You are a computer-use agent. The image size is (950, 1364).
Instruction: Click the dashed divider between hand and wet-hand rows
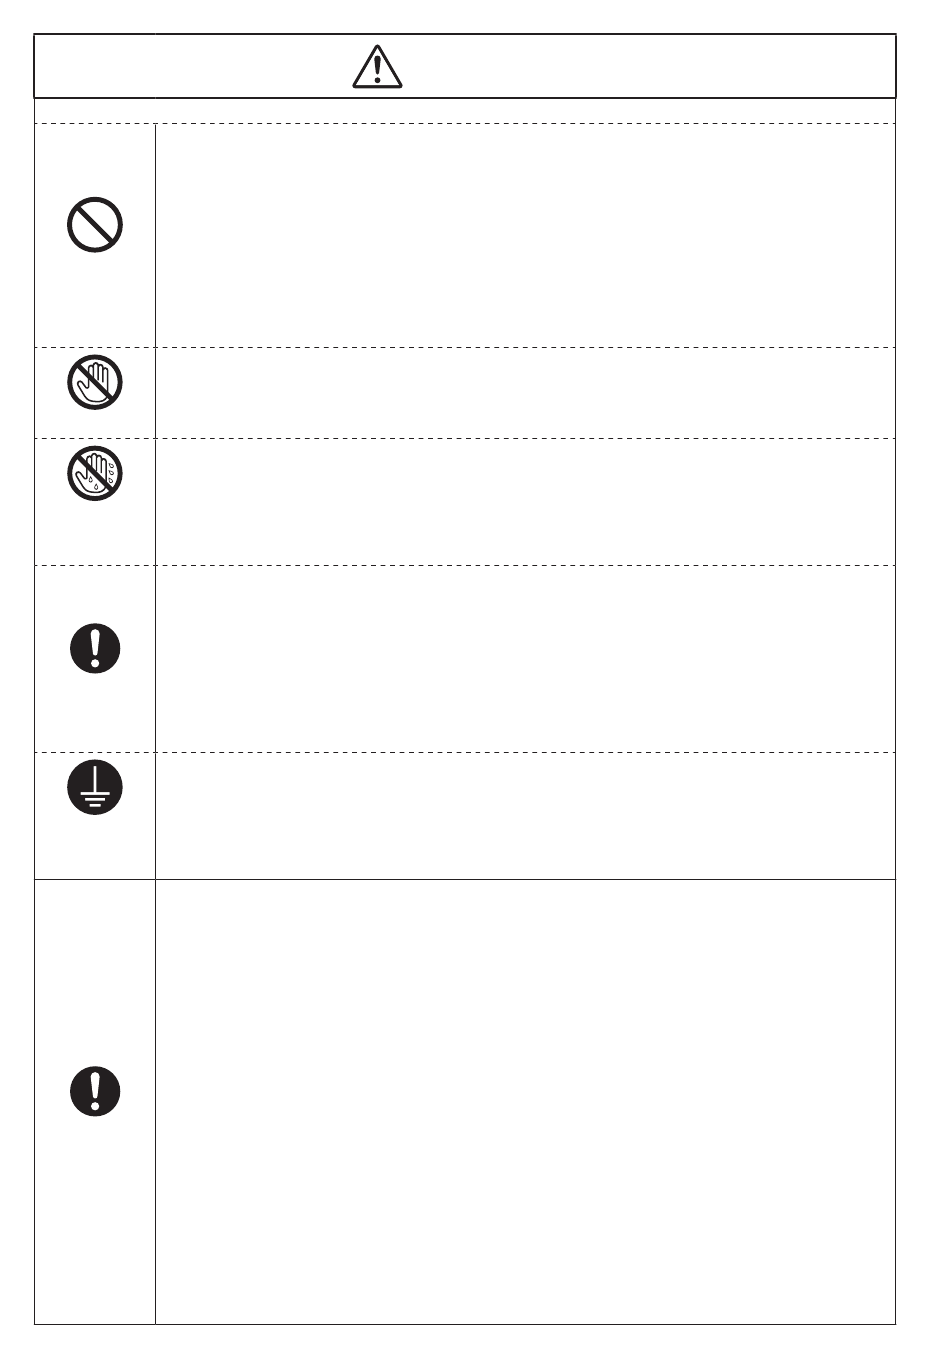pos(465,438)
